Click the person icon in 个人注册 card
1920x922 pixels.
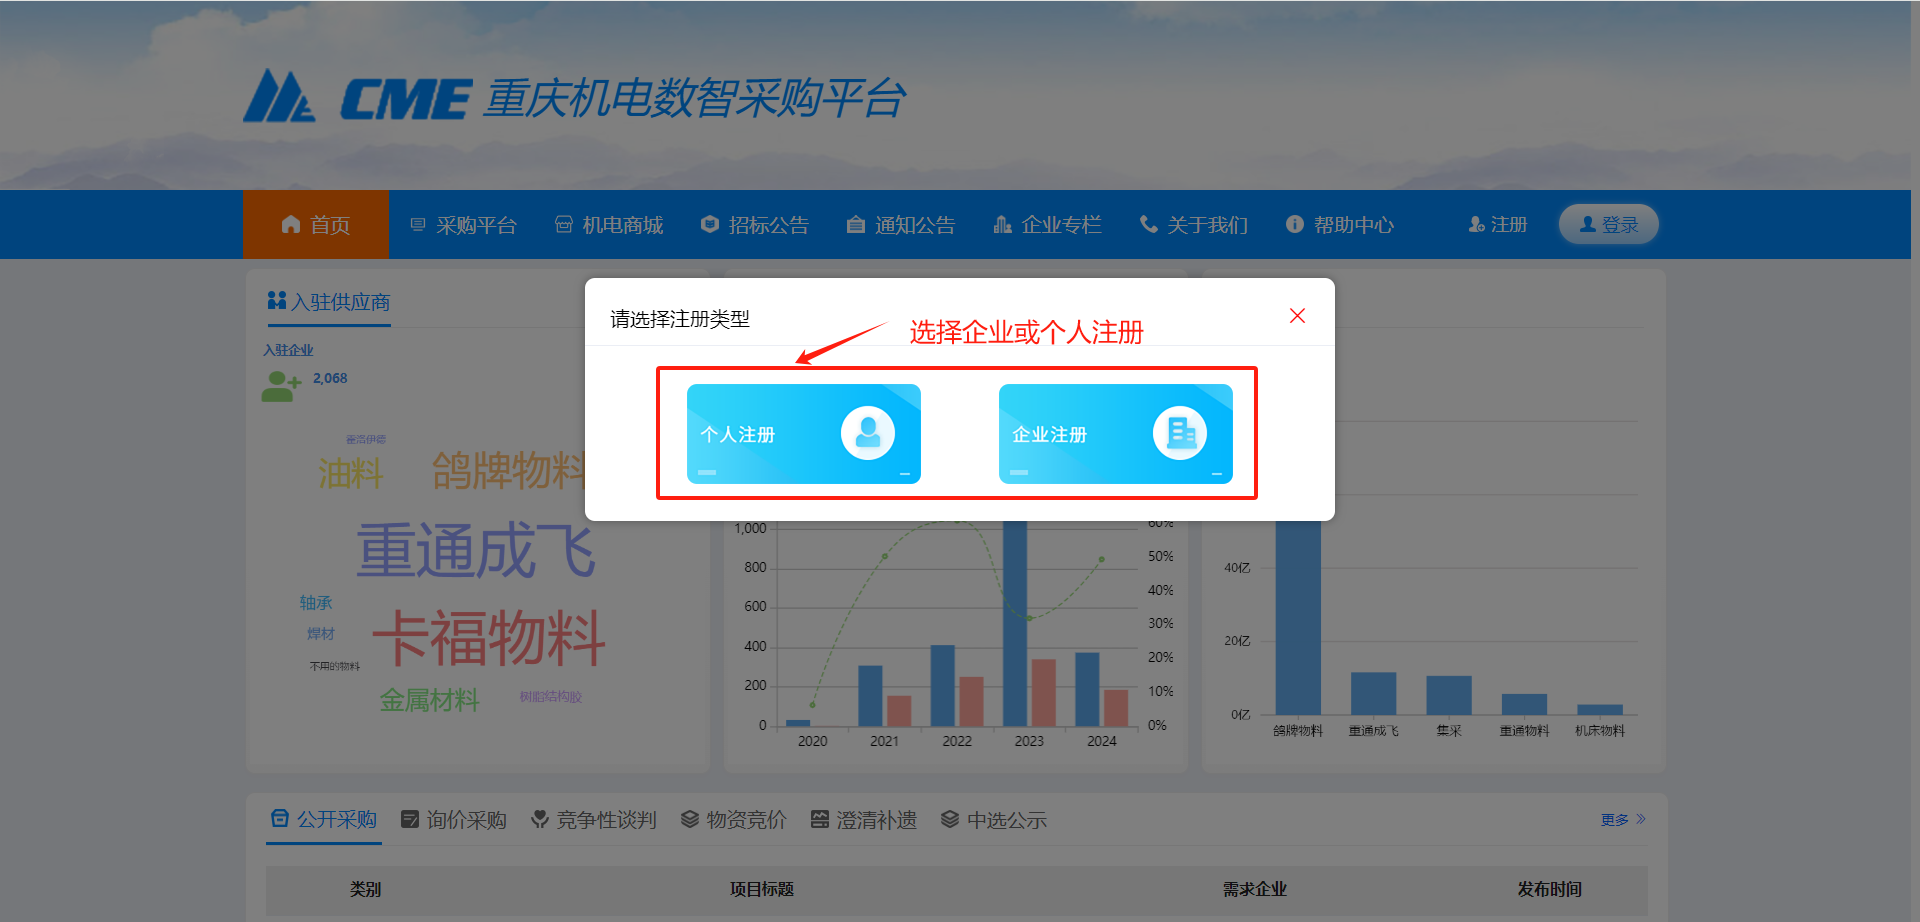coord(867,434)
